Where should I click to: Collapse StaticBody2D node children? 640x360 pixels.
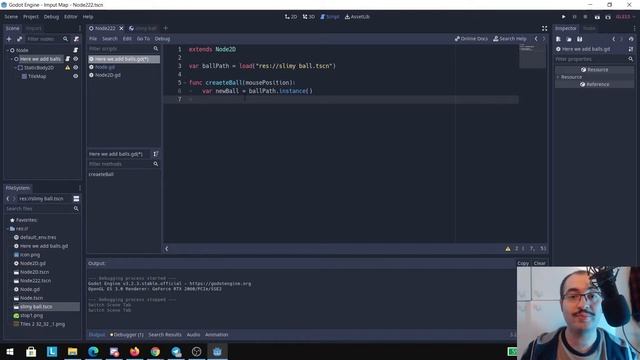click(x=16, y=67)
